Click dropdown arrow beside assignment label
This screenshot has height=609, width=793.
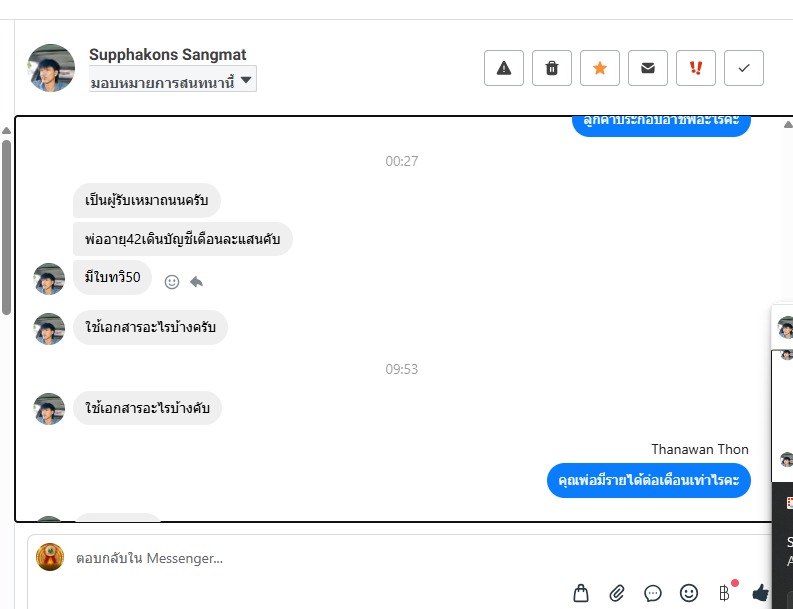click(246, 79)
